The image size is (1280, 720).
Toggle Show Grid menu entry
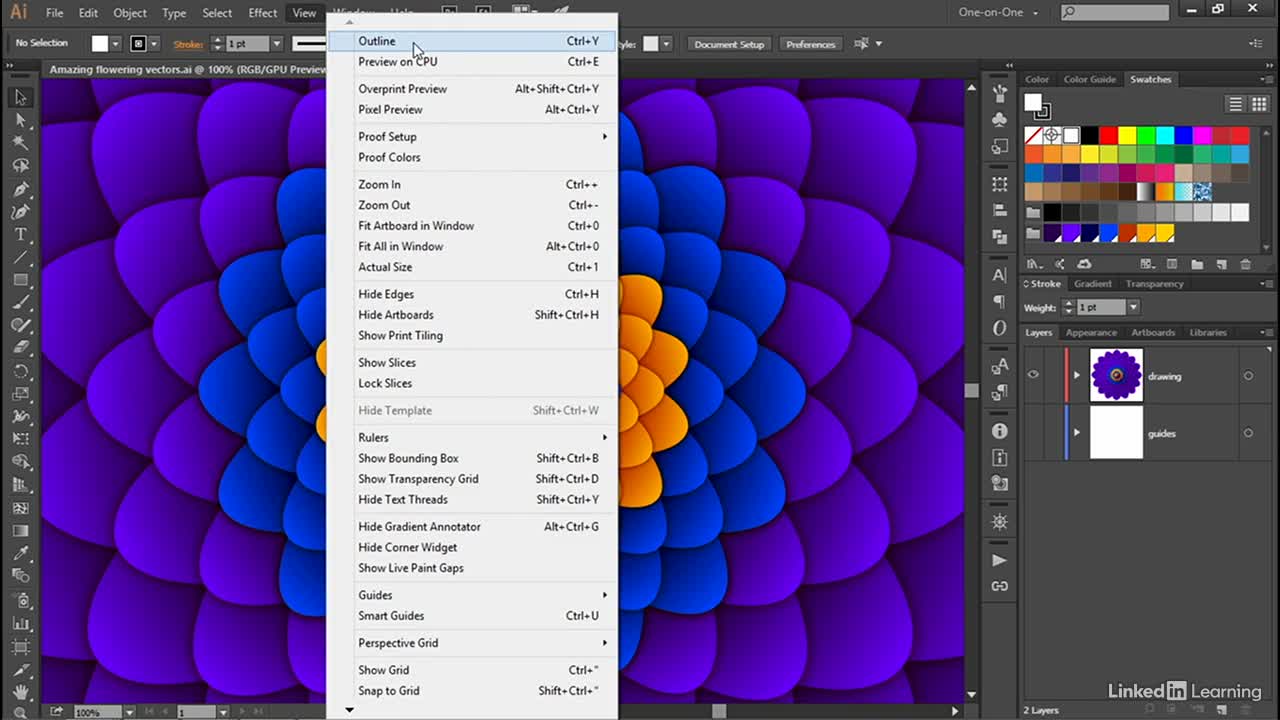coord(472,670)
